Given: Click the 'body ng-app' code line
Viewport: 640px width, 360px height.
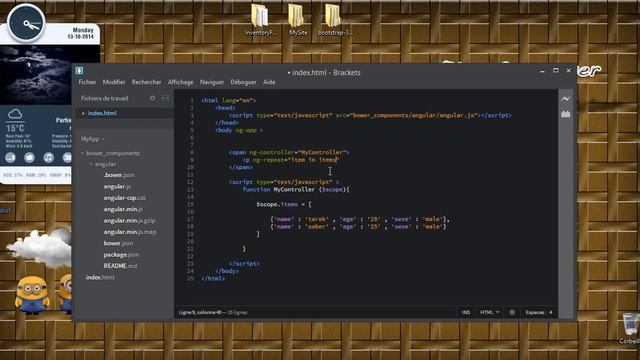Looking at the screenshot, I should 239,130.
